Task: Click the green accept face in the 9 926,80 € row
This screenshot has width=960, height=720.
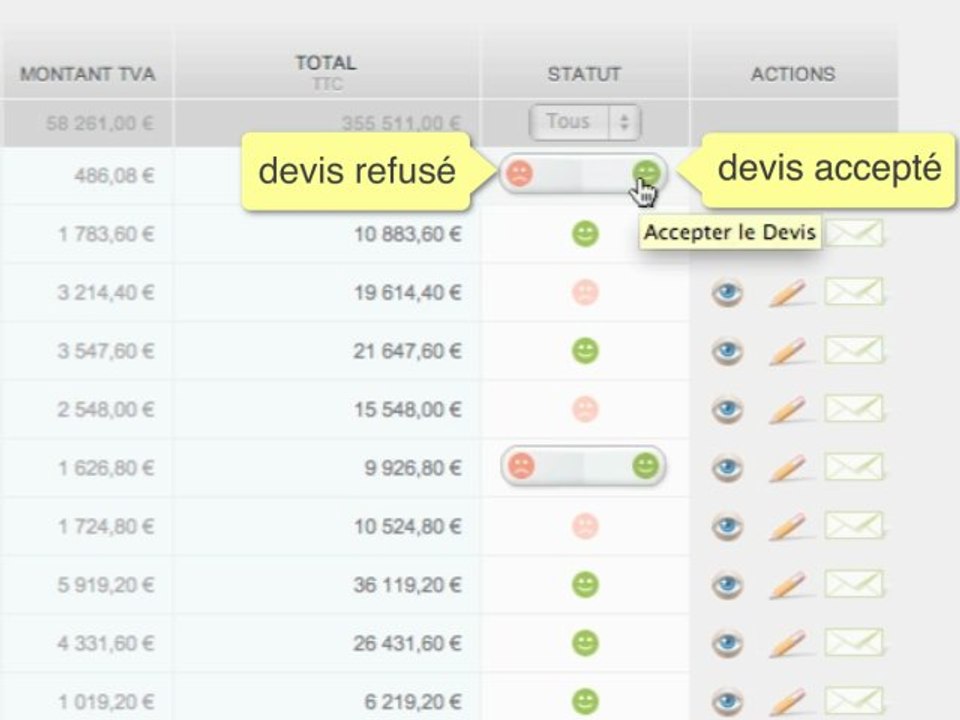Action: pos(645,466)
